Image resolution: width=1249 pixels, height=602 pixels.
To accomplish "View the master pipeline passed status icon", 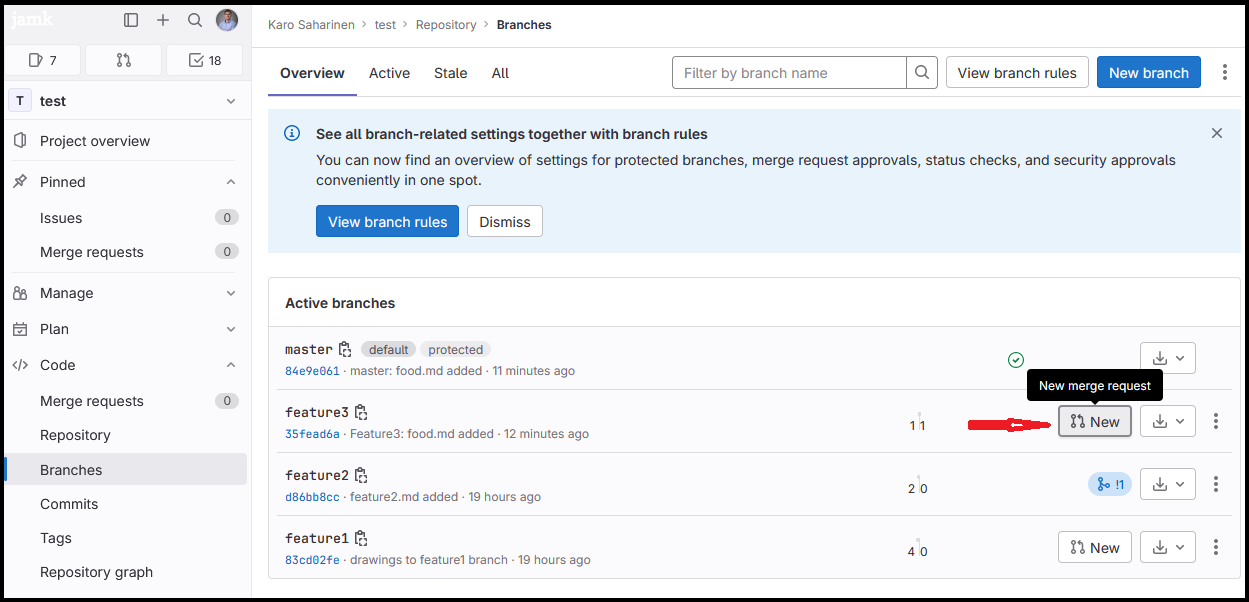I will pos(1016,360).
